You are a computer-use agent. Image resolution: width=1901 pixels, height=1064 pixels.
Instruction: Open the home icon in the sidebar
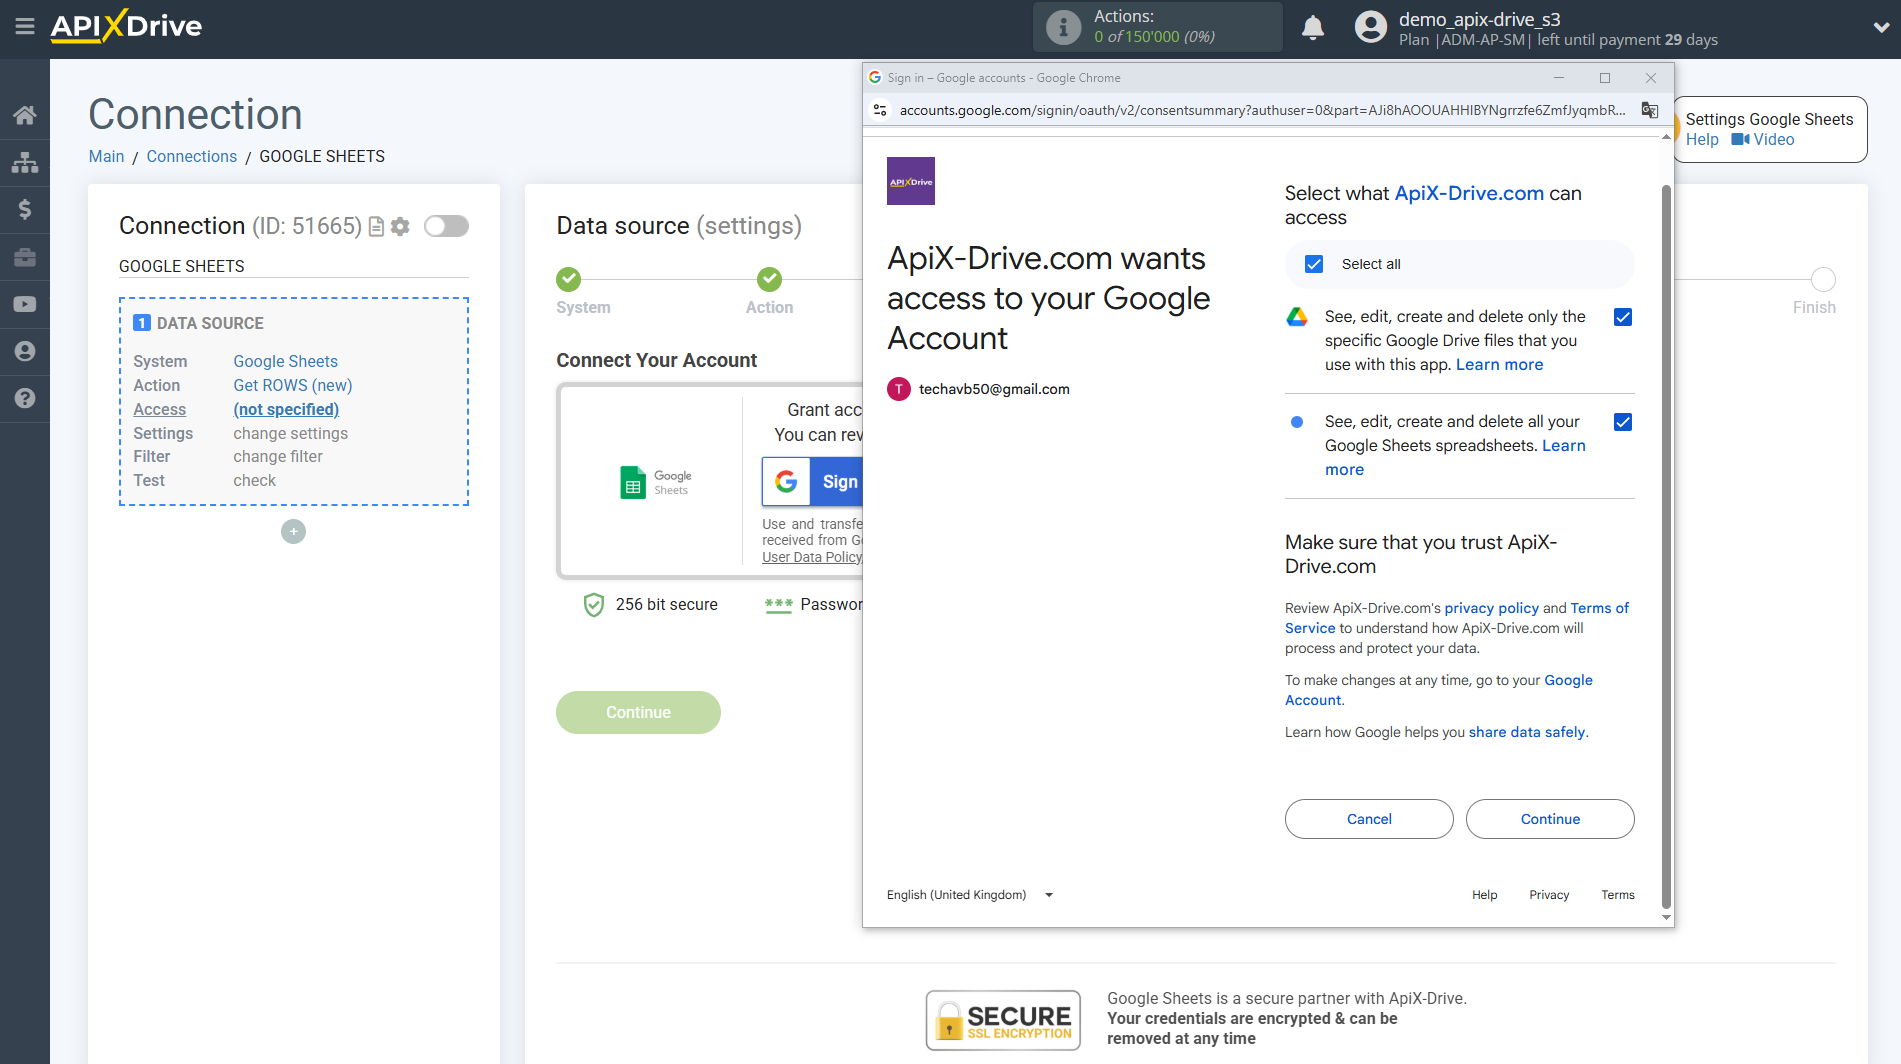pos(25,115)
